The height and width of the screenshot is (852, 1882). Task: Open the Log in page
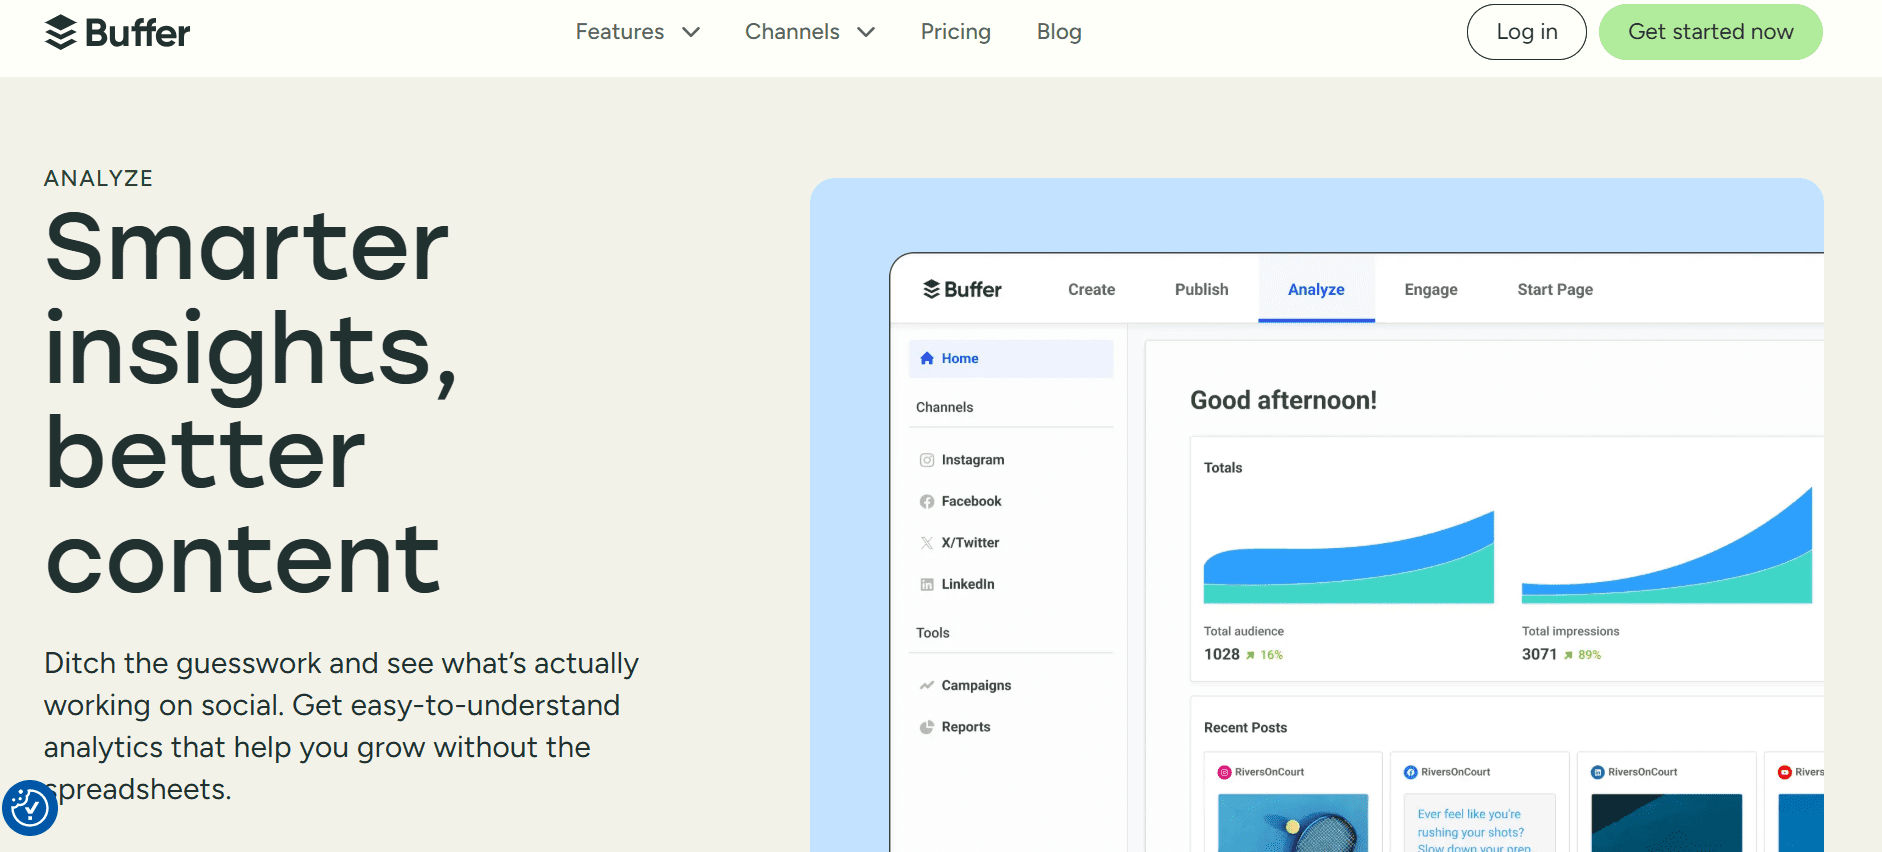click(1527, 31)
